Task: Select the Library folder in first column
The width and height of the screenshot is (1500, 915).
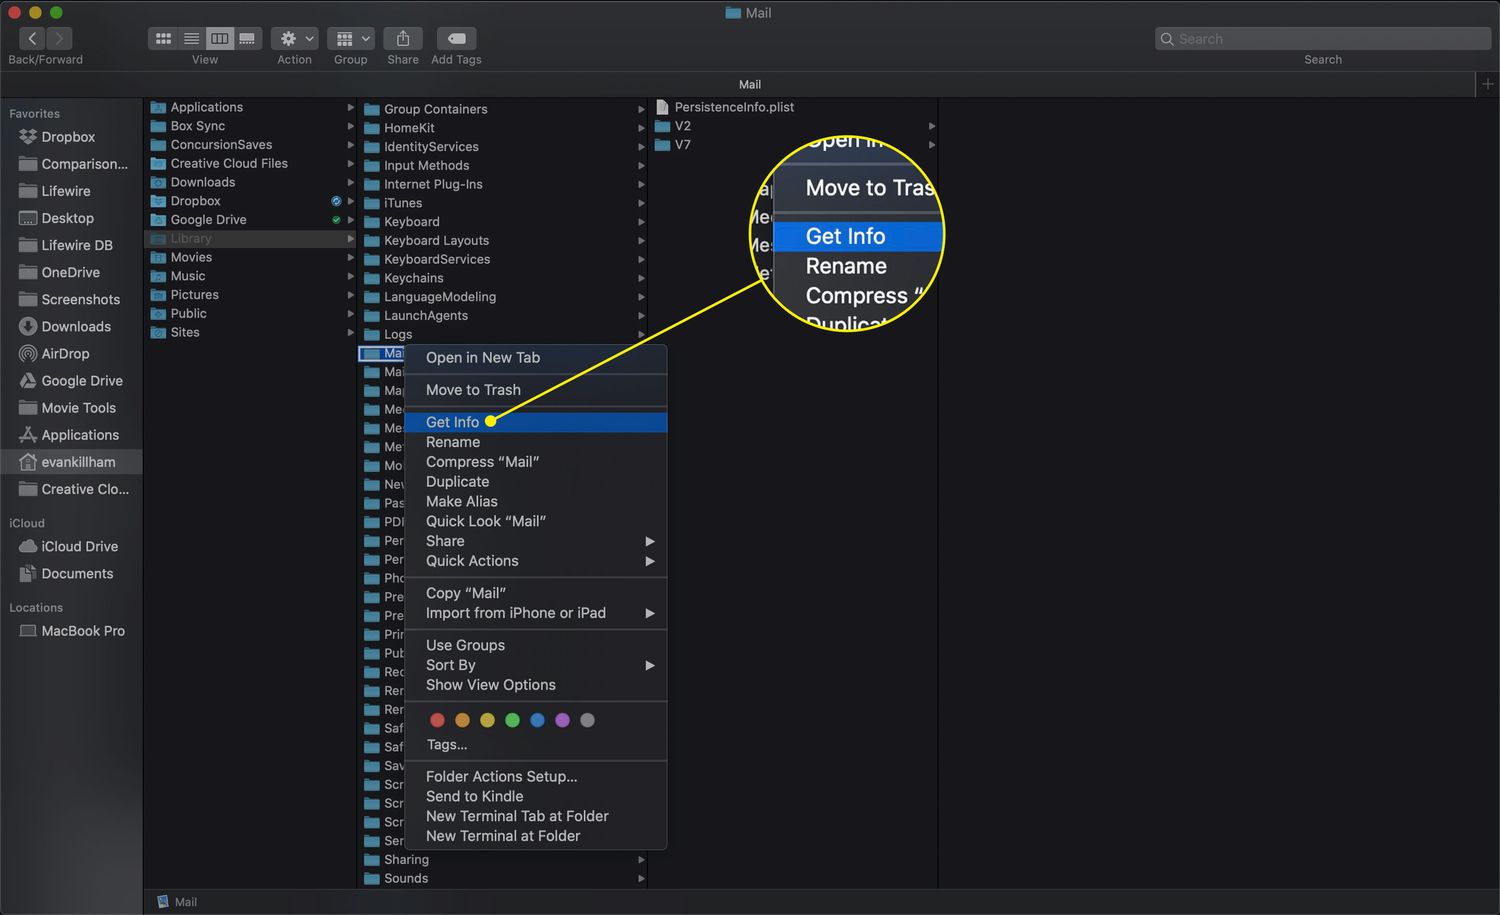Action: point(190,239)
